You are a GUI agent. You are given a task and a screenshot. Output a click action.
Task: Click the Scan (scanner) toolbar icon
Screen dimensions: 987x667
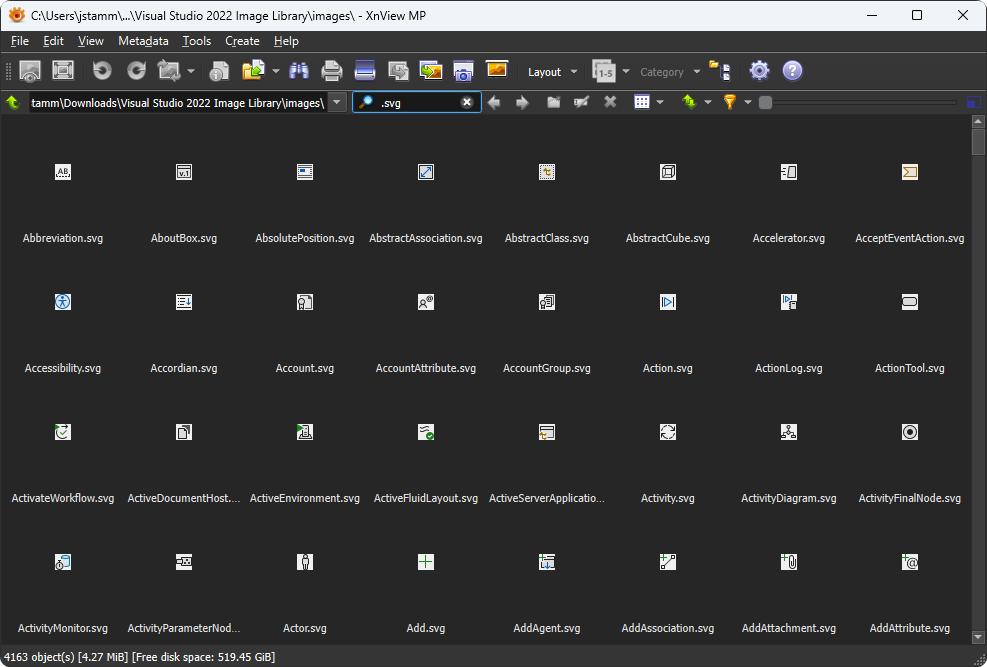click(x=365, y=71)
